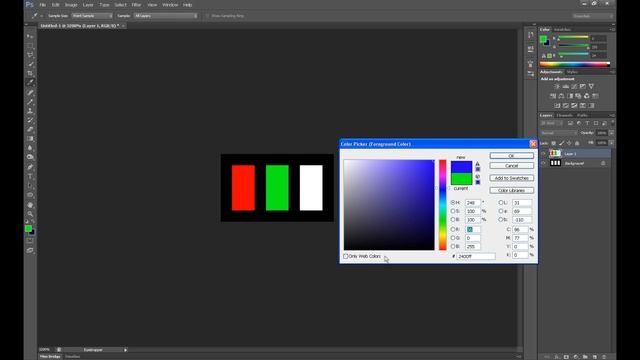This screenshot has height=360, width=640.
Task: Open the Filter menu
Action: (x=136, y=5)
